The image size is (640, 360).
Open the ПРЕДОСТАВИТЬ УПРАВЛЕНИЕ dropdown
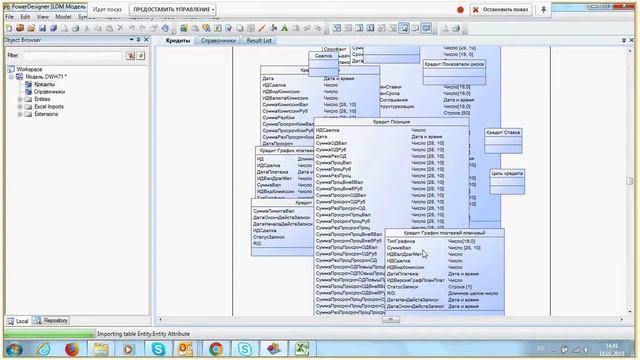click(173, 9)
